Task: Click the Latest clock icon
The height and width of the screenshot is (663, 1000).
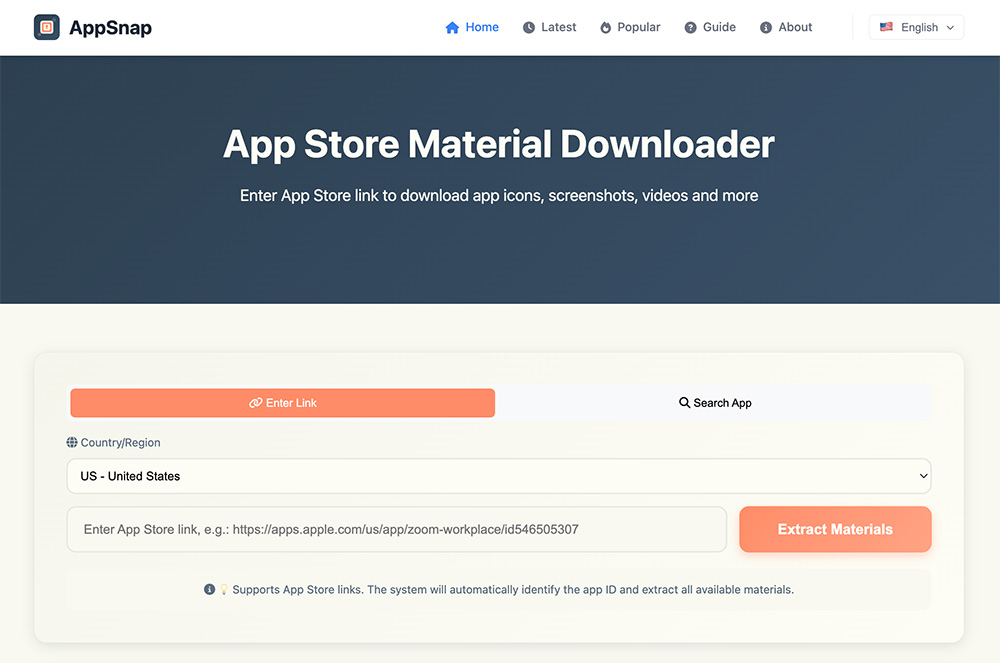Action: 529,27
